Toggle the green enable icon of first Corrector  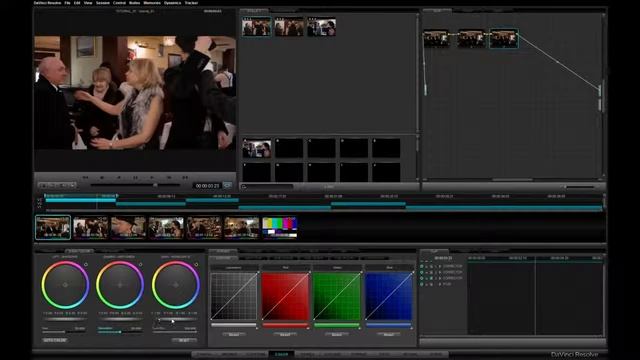click(422, 267)
